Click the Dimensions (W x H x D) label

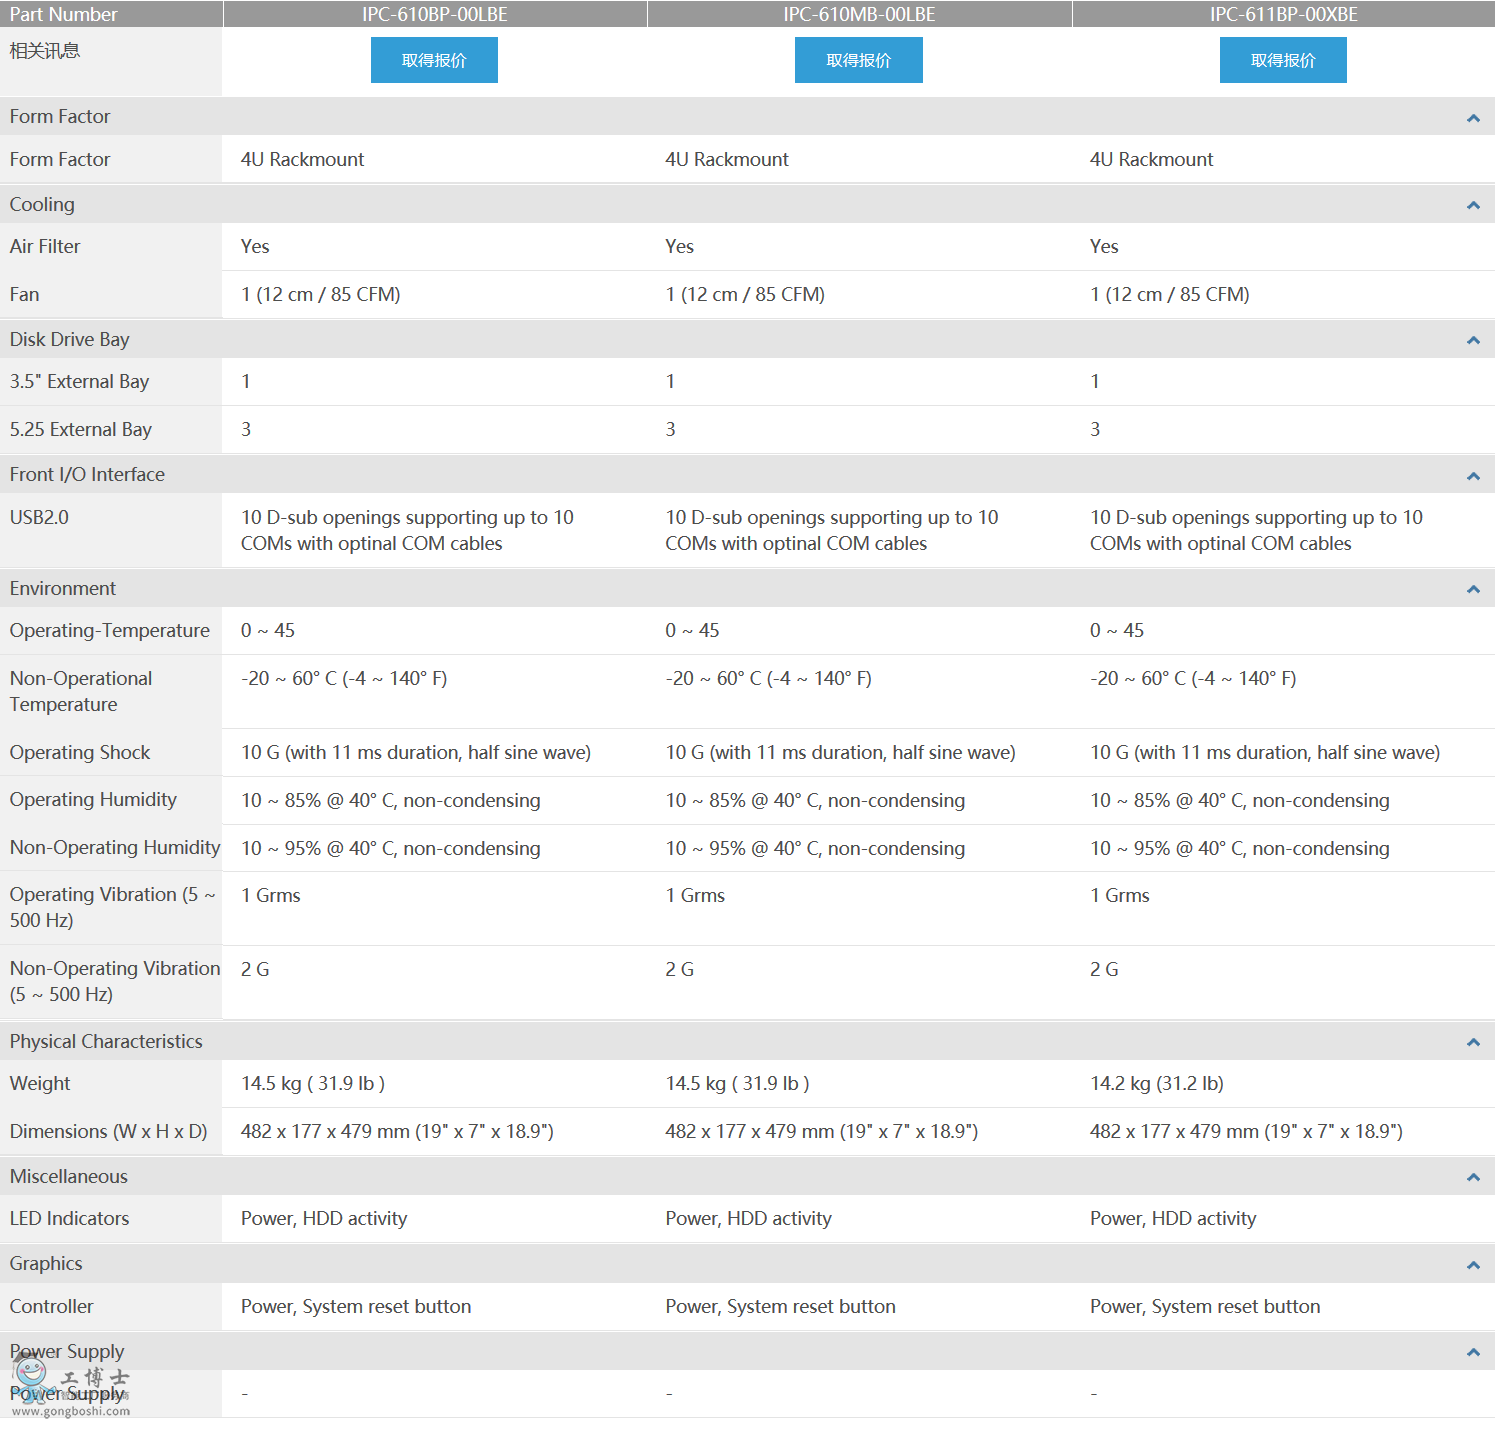point(108,1131)
